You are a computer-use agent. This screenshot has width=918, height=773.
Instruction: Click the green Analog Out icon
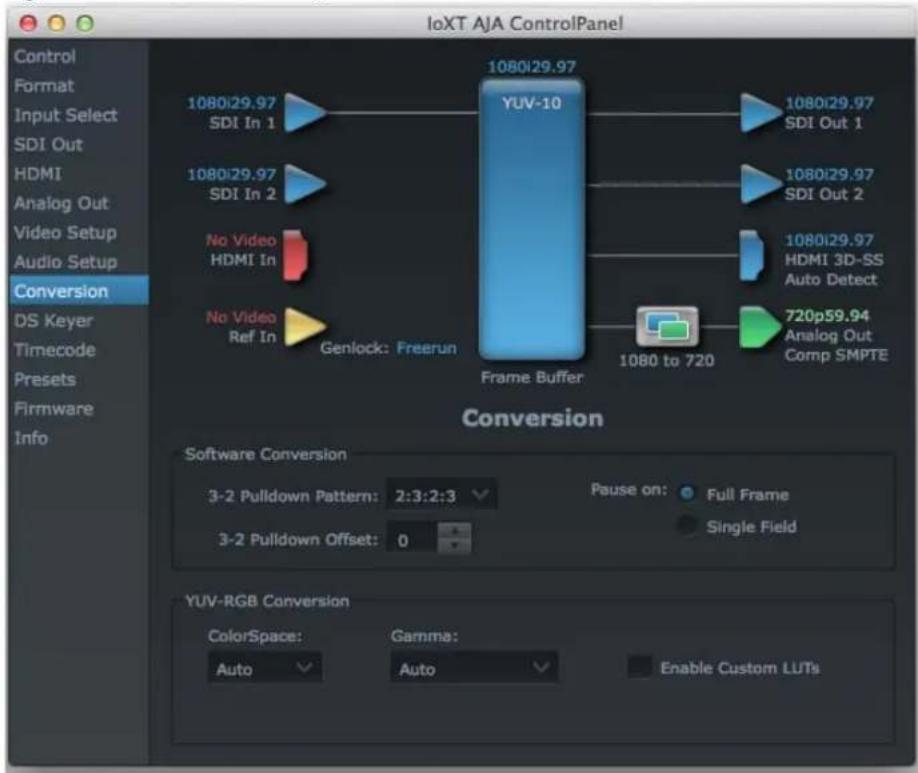click(x=759, y=327)
